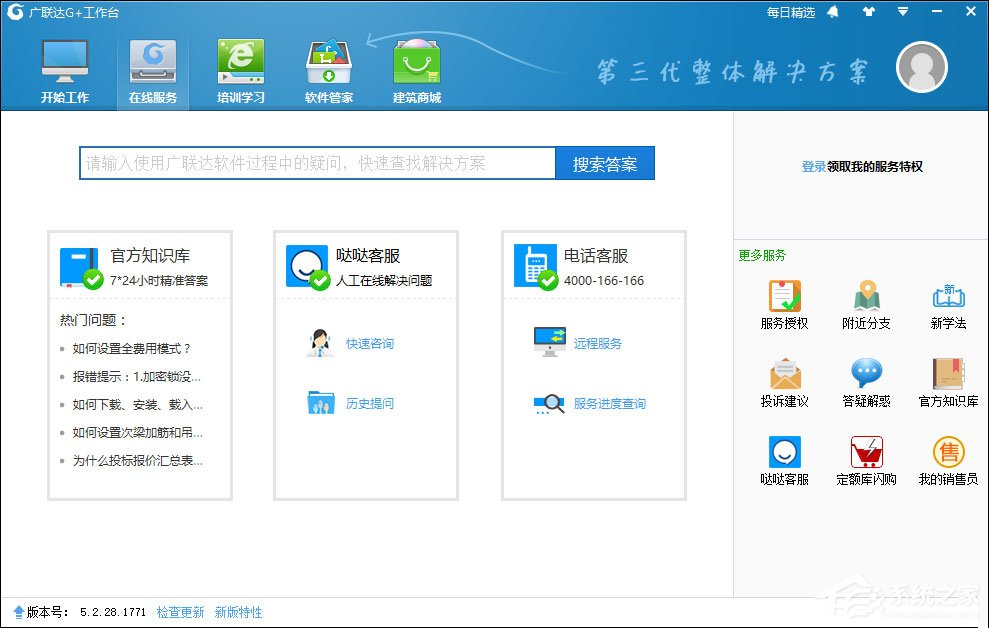Open the 服务授权 service icon
This screenshot has width=989, height=628.
click(x=784, y=297)
